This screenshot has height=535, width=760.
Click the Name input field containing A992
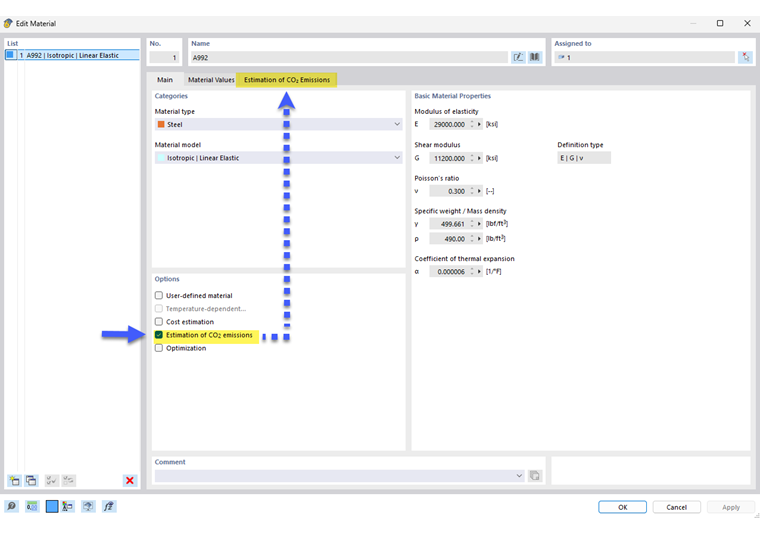pyautogui.click(x=349, y=57)
